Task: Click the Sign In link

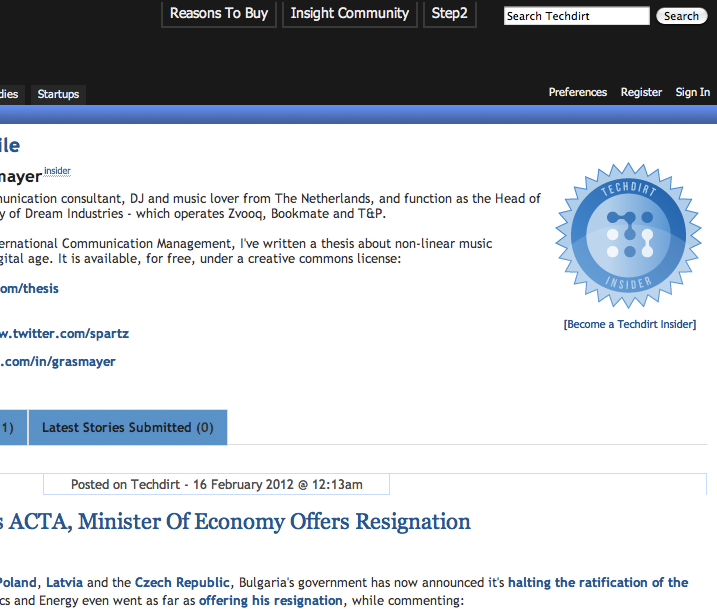Action: click(x=693, y=92)
